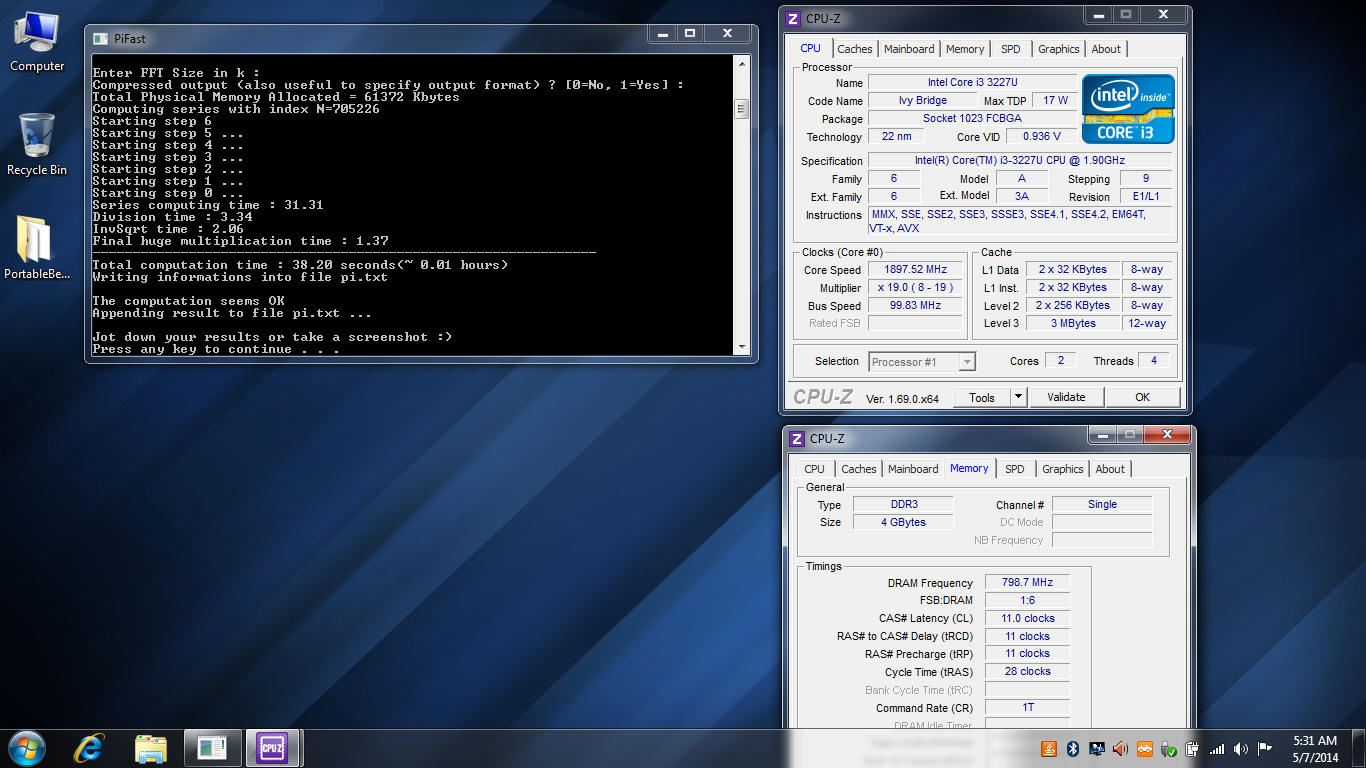
Task: Click PiFast scrollbar up arrow
Action: point(741,63)
